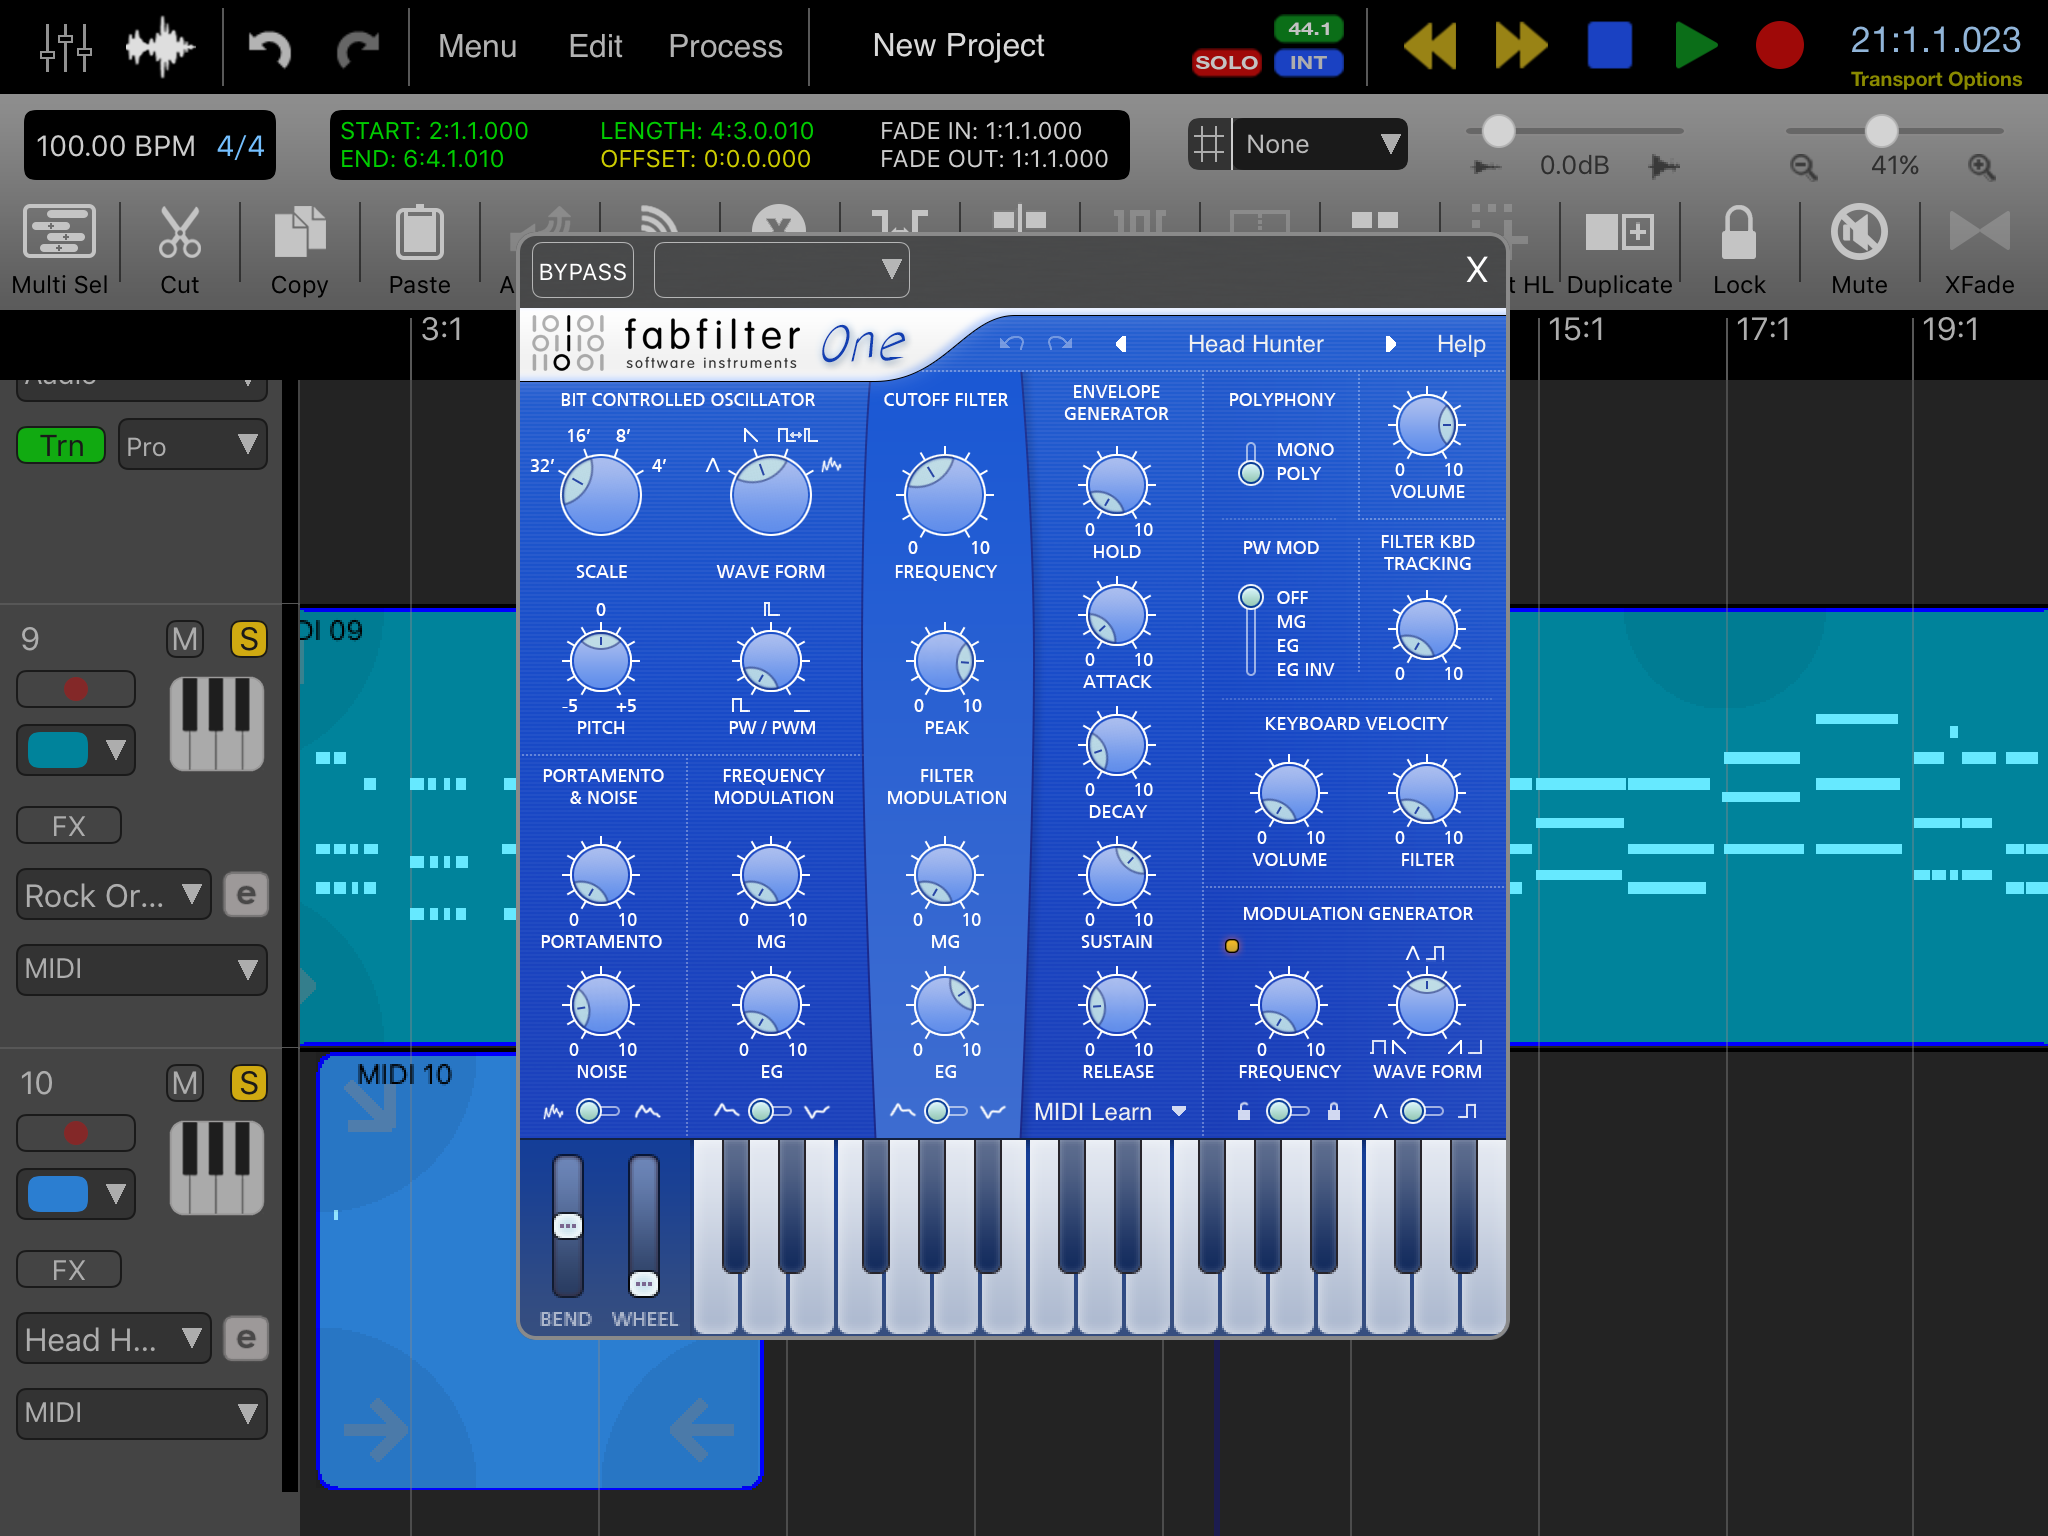Click the redo arrow in top bar
The width and height of the screenshot is (2048, 1536).
tap(357, 47)
